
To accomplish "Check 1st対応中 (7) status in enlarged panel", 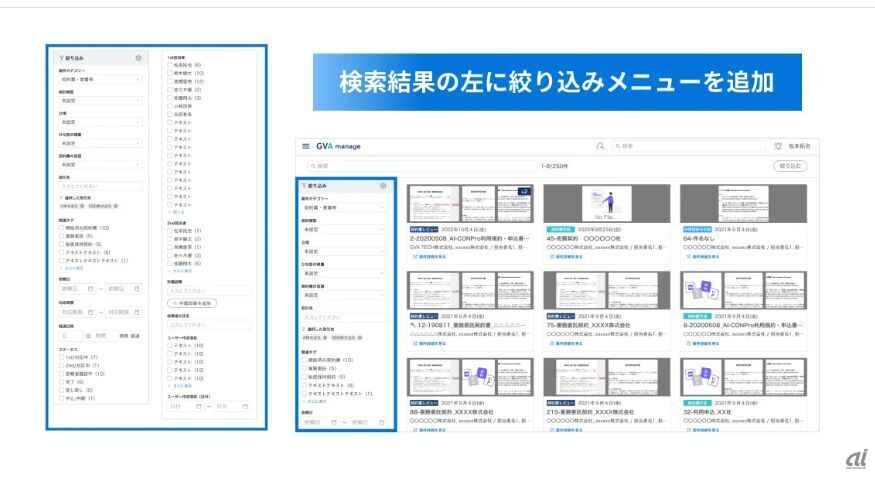I will point(62,357).
